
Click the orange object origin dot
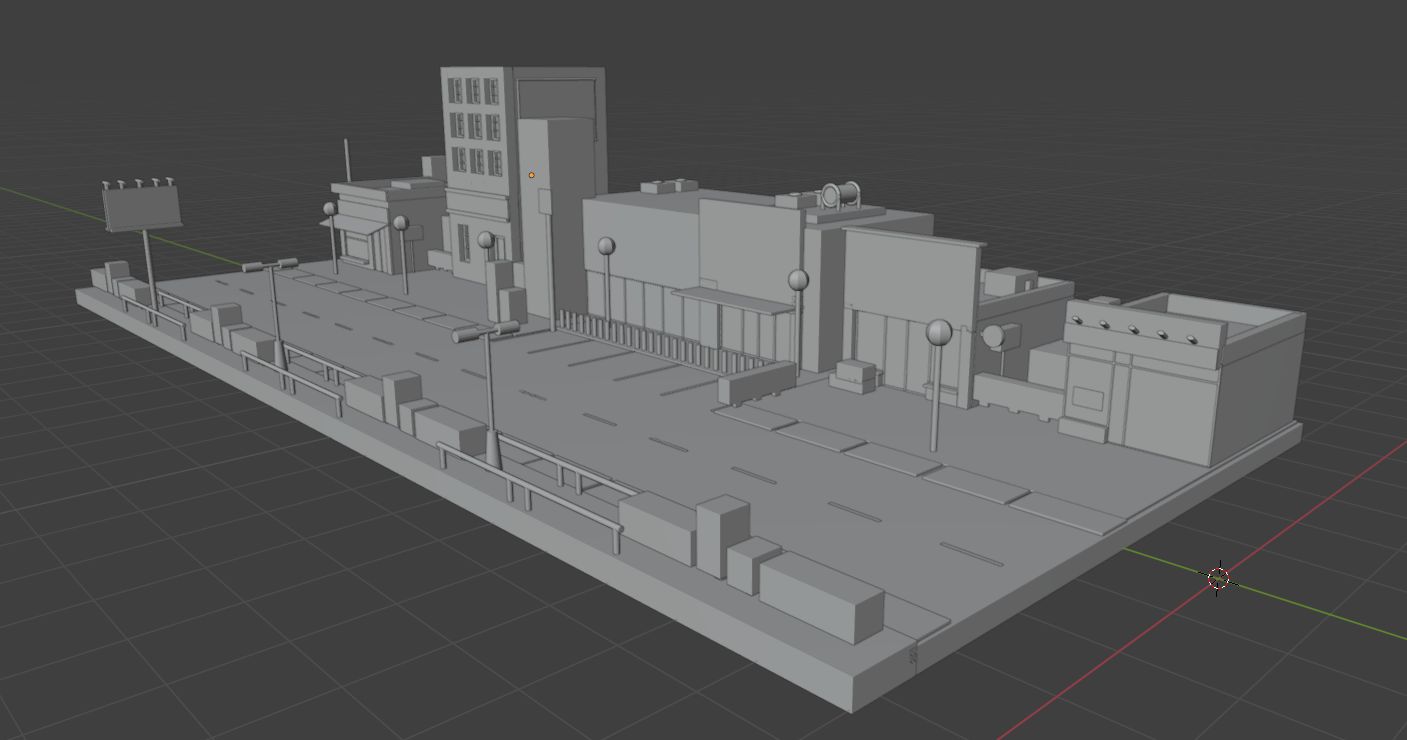pos(532,176)
